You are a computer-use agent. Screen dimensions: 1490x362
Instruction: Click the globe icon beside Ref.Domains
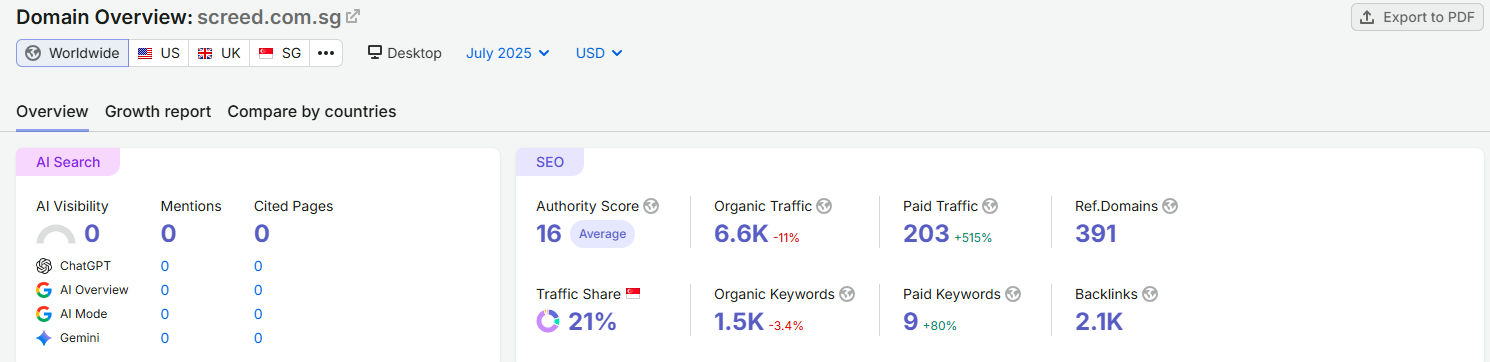(x=1170, y=206)
